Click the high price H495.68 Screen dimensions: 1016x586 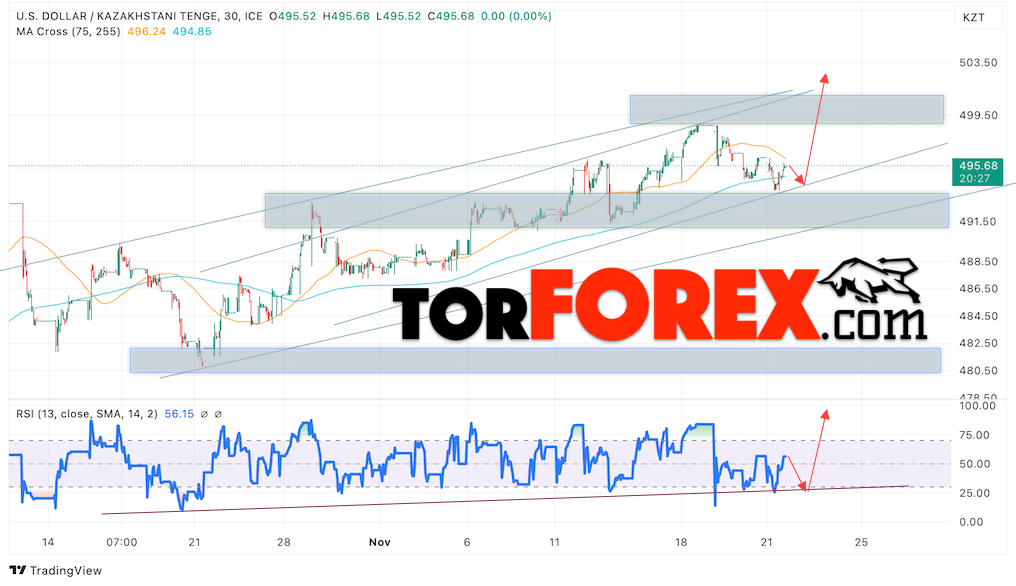pos(347,16)
